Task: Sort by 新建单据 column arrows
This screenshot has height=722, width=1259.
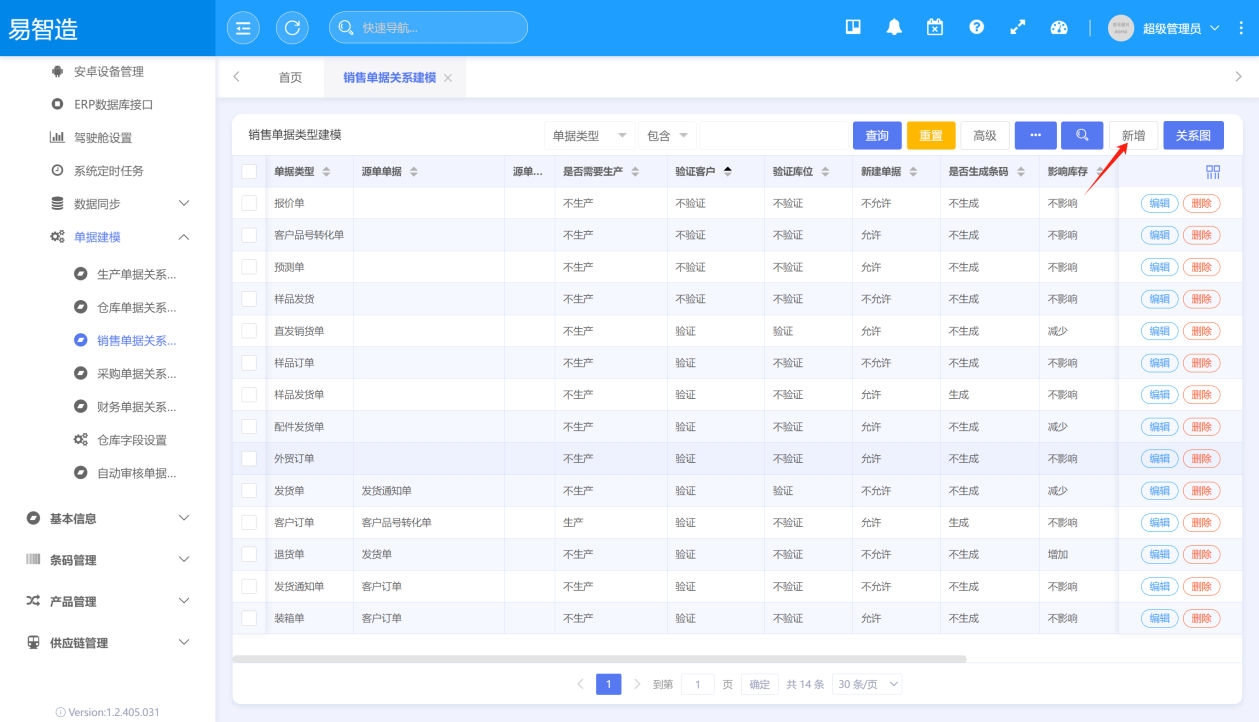Action: 913,172
